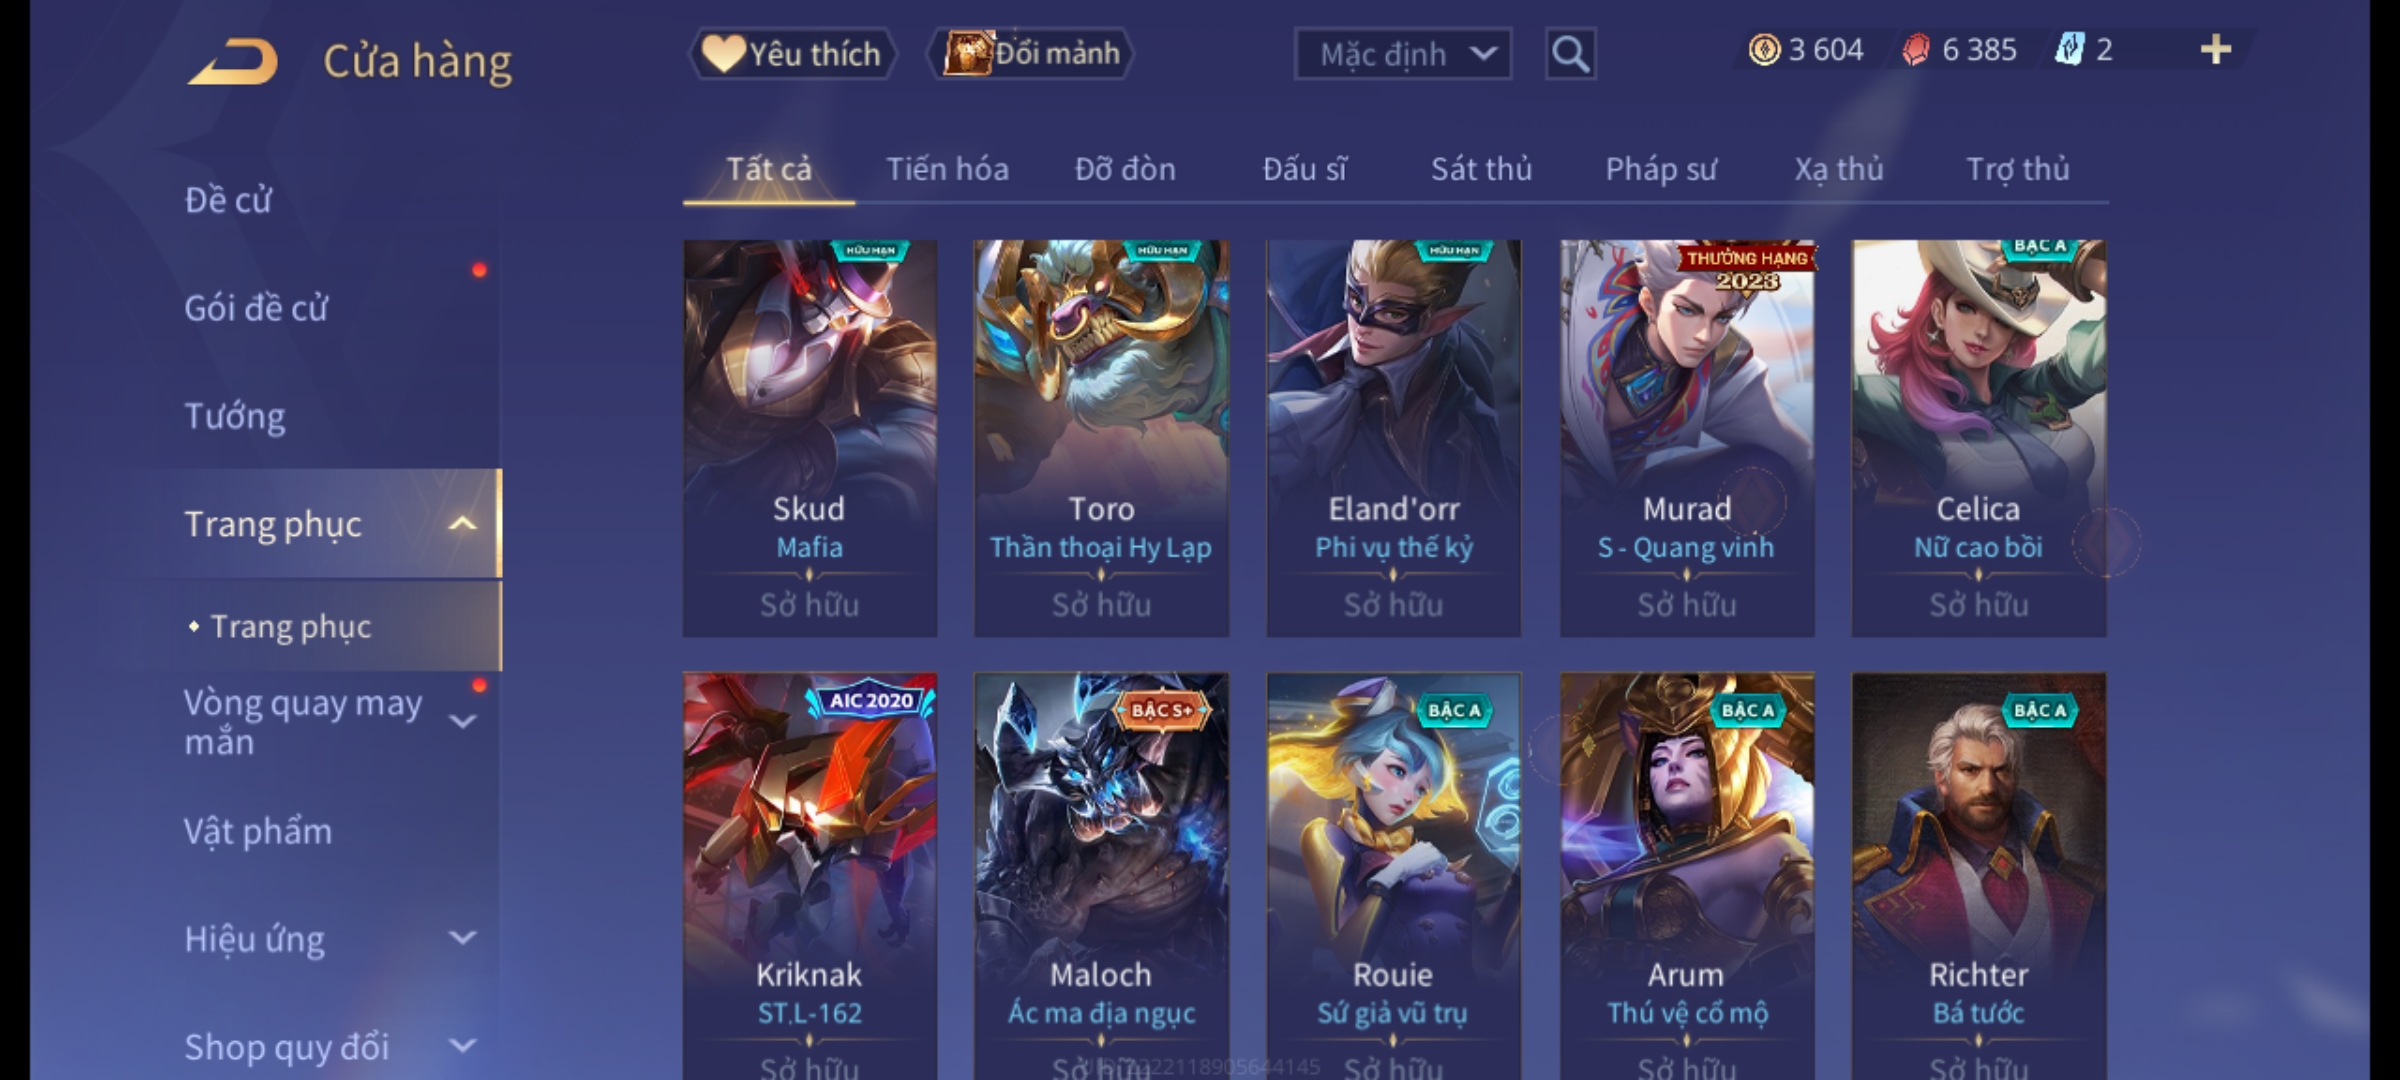Switch to the Tiến hóa tab
This screenshot has height=1080, width=2400.
[947, 169]
